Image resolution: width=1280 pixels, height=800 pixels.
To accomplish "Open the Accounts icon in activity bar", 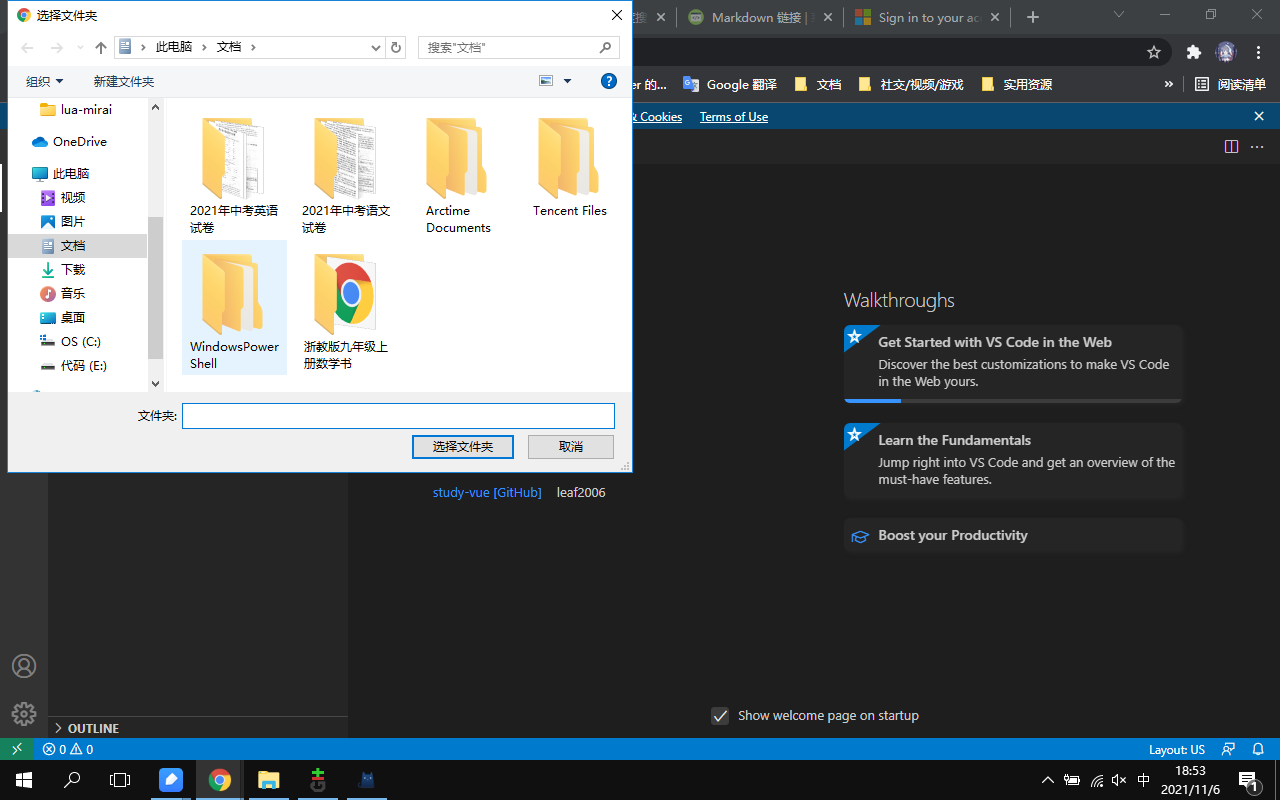I will pos(24,666).
